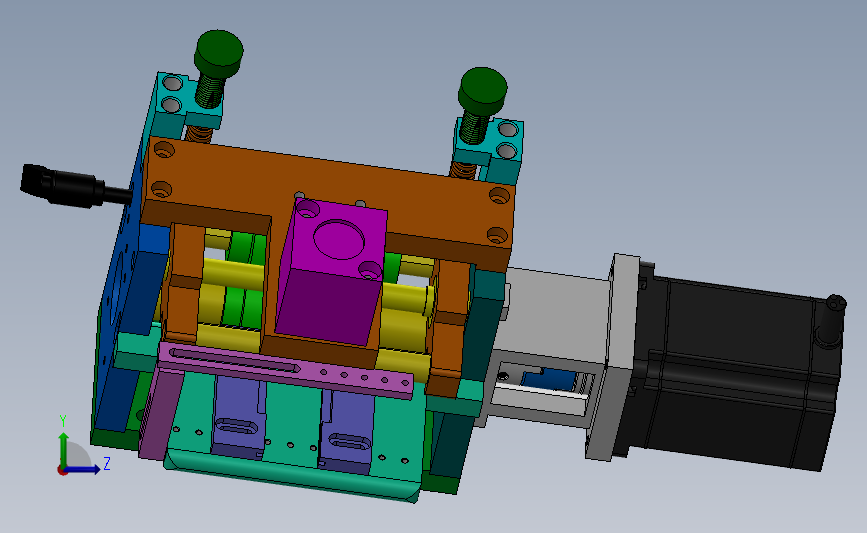The image size is (867, 533).
Task: Select the left green thumb screw knob
Action: pos(218,53)
